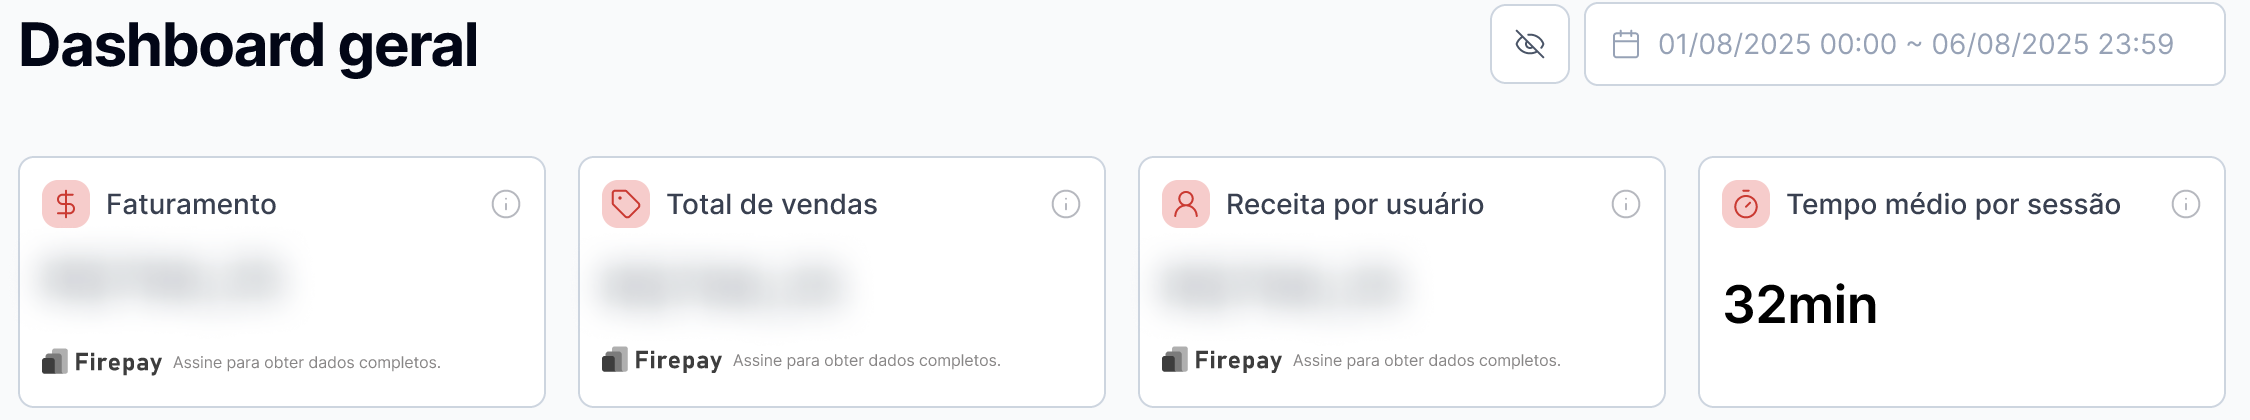This screenshot has height=420, width=2250.
Task: Click subscribe text under Total de vendas
Action: pos(867,360)
